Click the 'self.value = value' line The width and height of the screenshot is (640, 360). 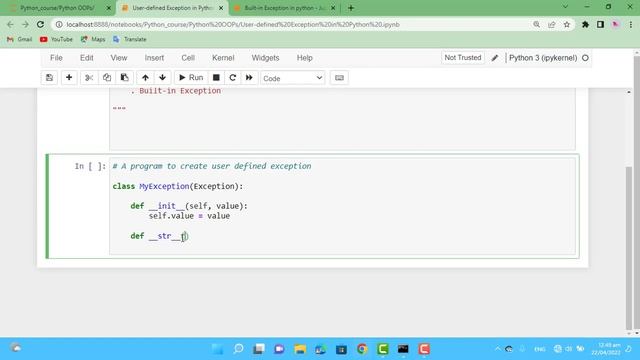[x=189, y=216]
